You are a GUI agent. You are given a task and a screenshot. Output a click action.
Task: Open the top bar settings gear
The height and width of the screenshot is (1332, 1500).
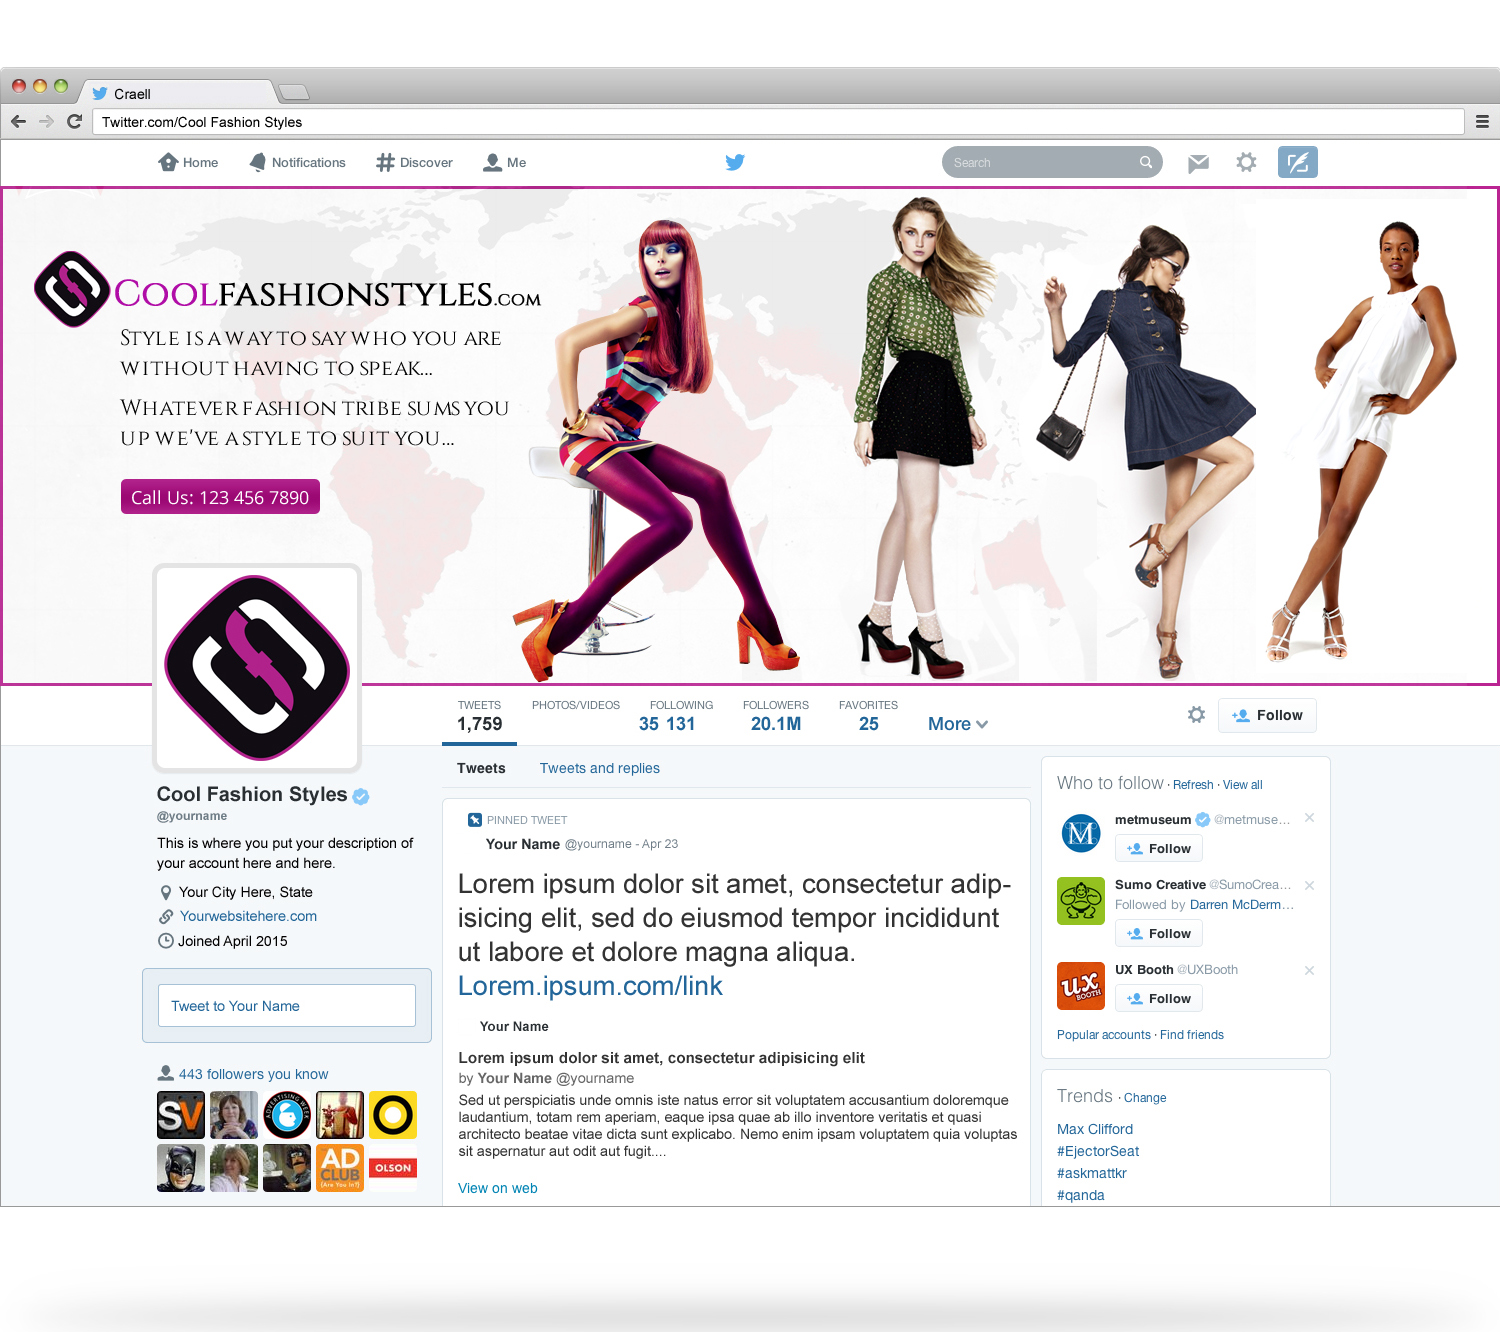(x=1246, y=161)
